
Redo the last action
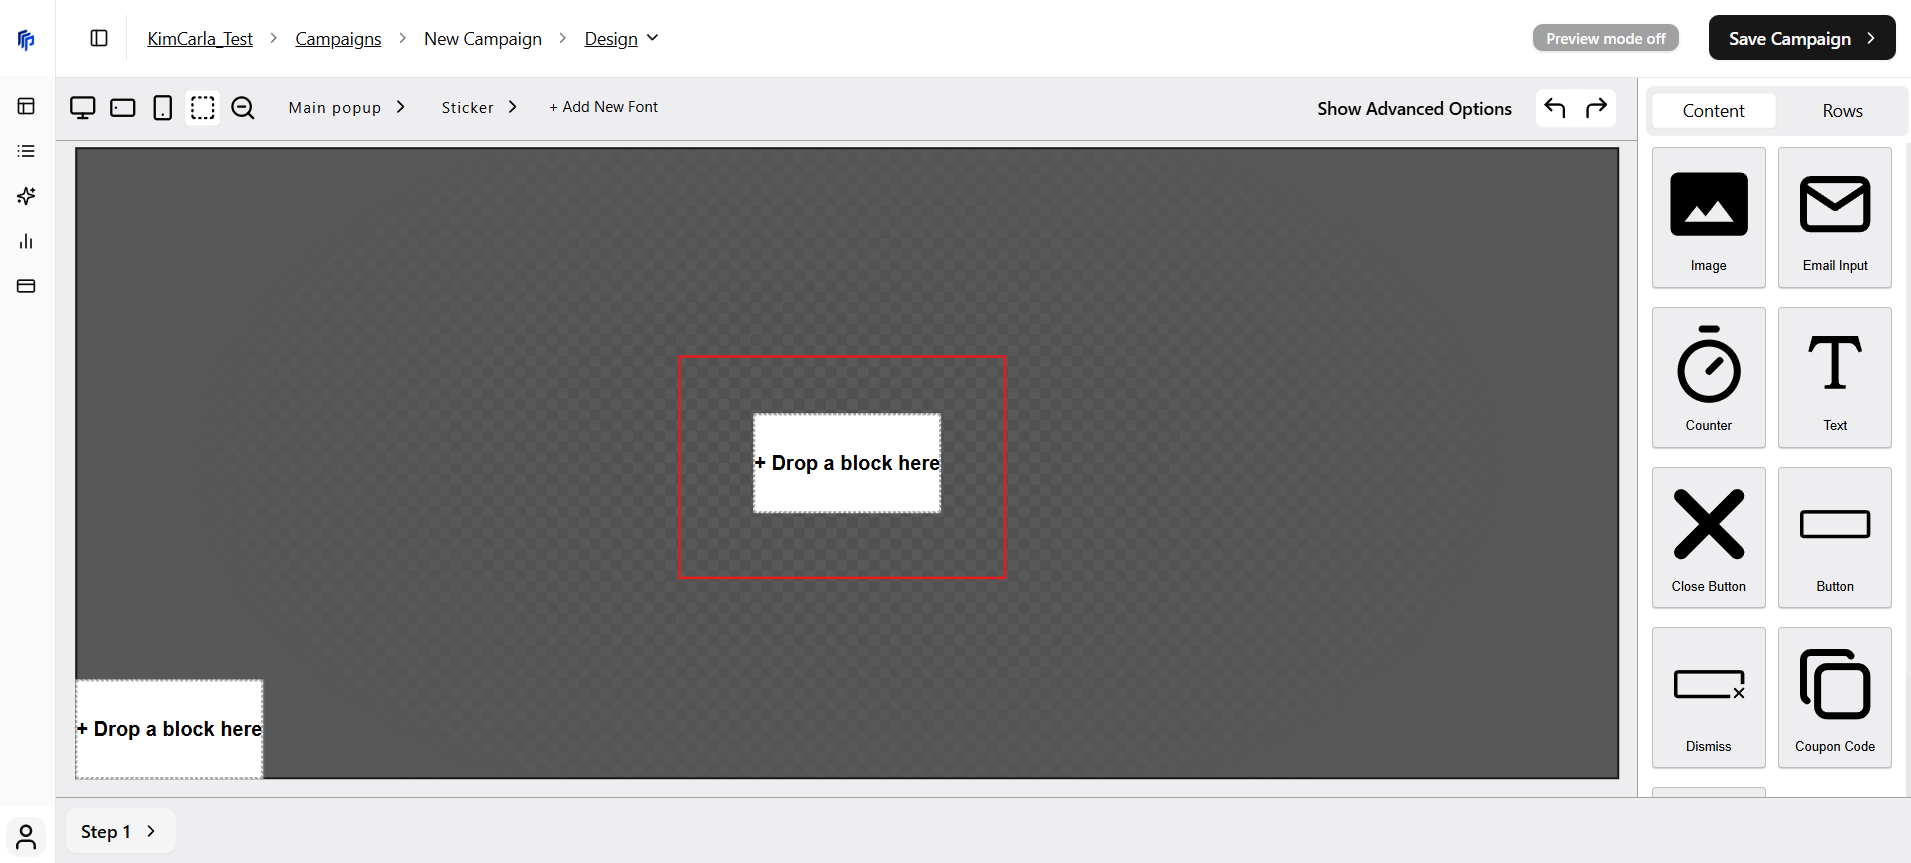pos(1597,107)
